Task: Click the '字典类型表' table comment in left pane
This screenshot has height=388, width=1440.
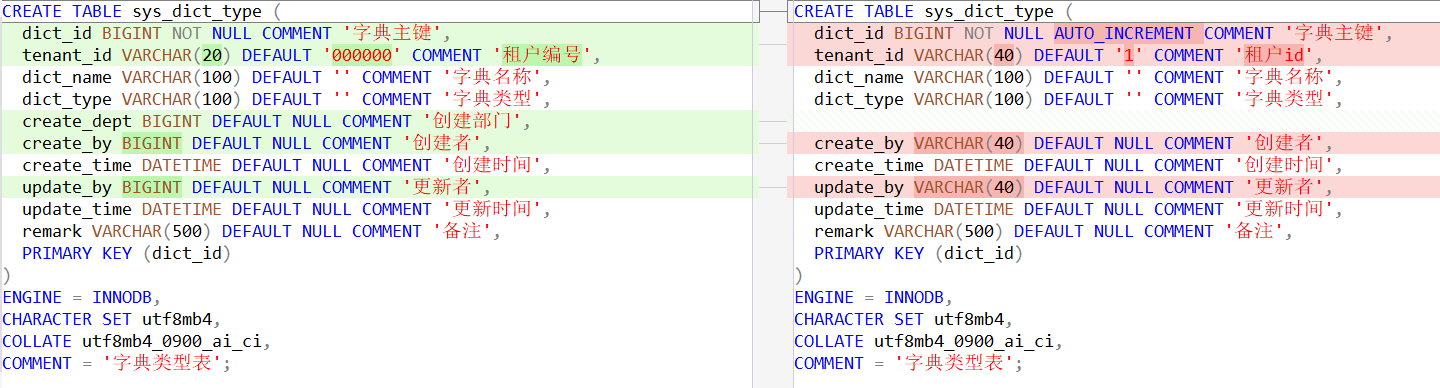Action: click(x=162, y=363)
